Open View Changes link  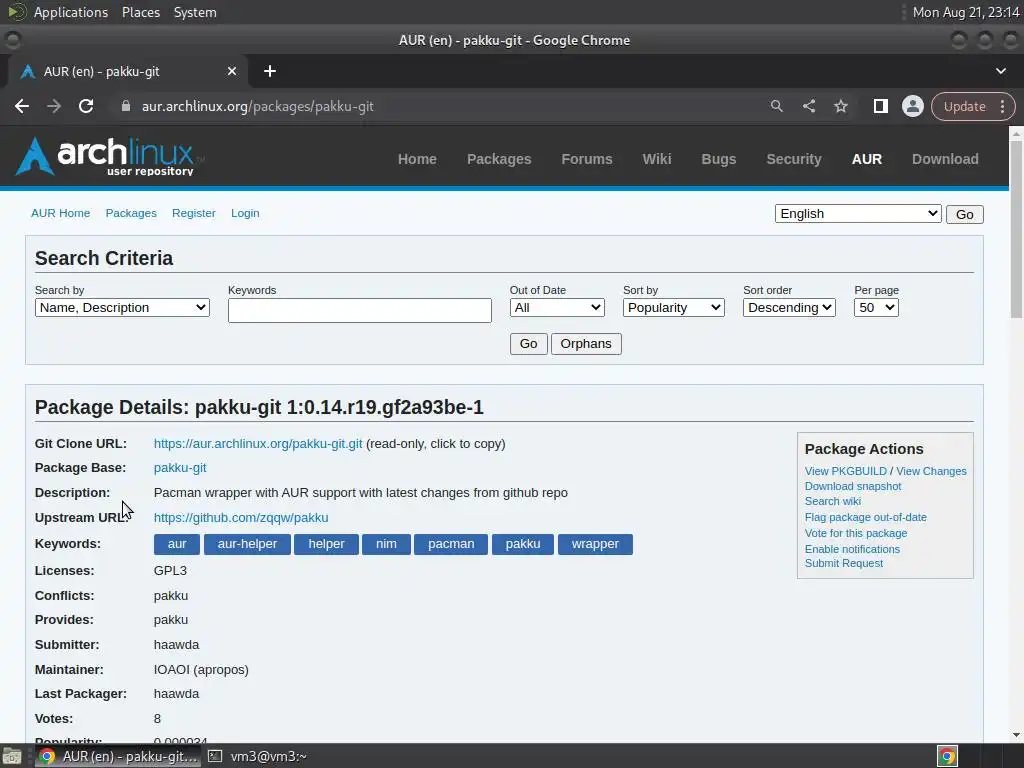931,471
